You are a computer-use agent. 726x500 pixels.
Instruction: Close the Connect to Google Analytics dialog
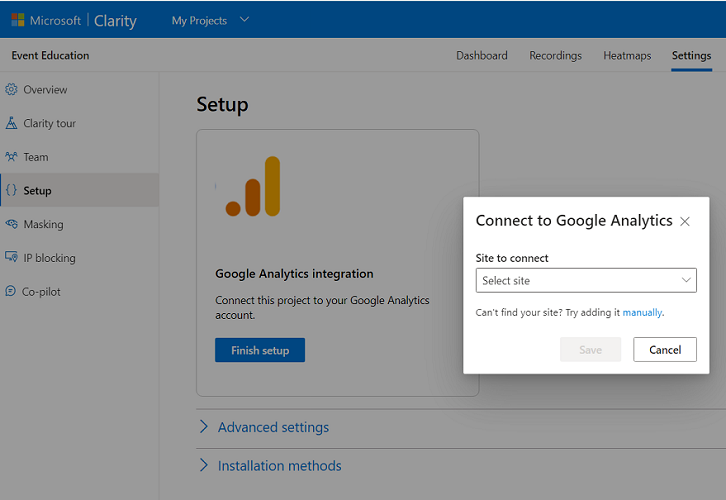[685, 222]
